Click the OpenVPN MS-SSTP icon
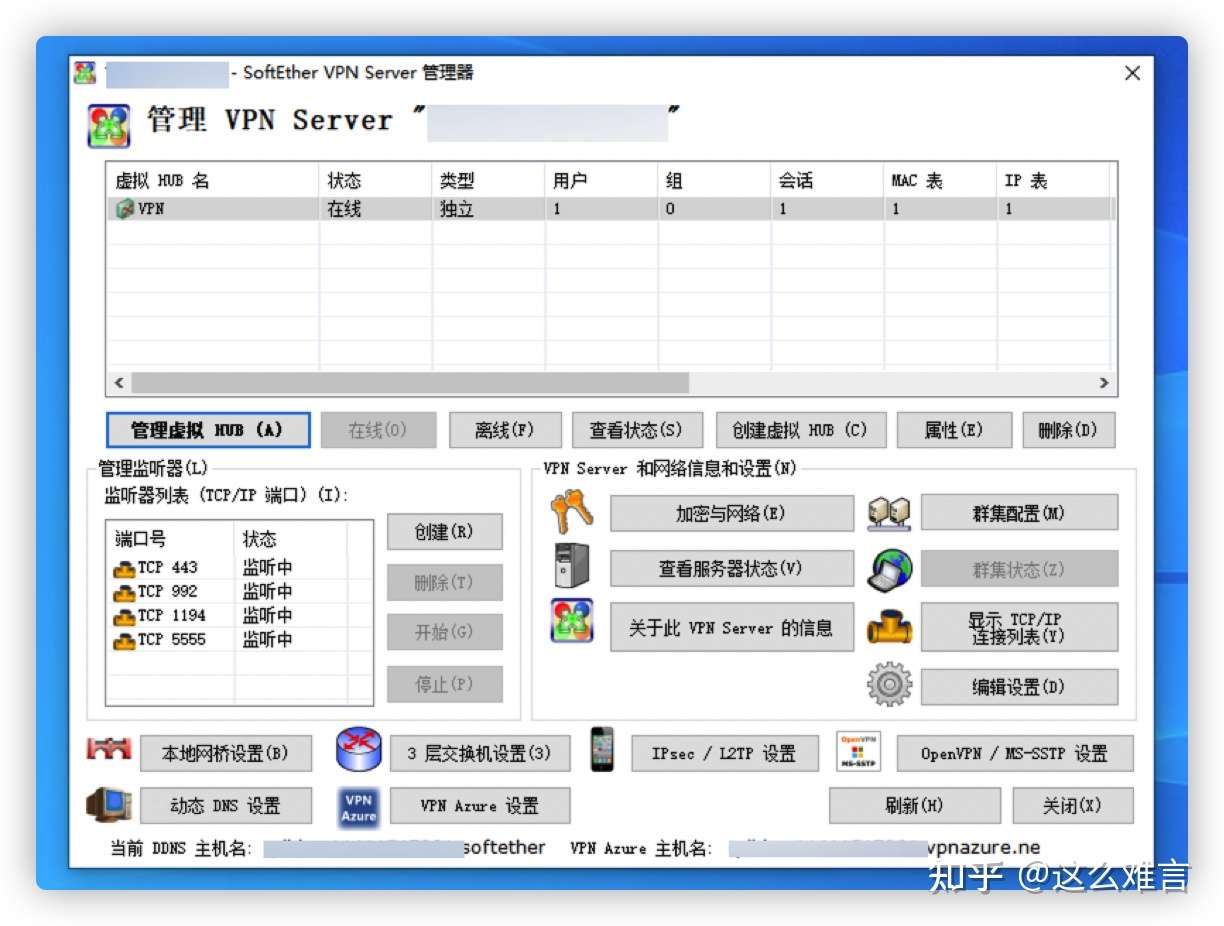The height and width of the screenshot is (926, 1224). pos(858,752)
